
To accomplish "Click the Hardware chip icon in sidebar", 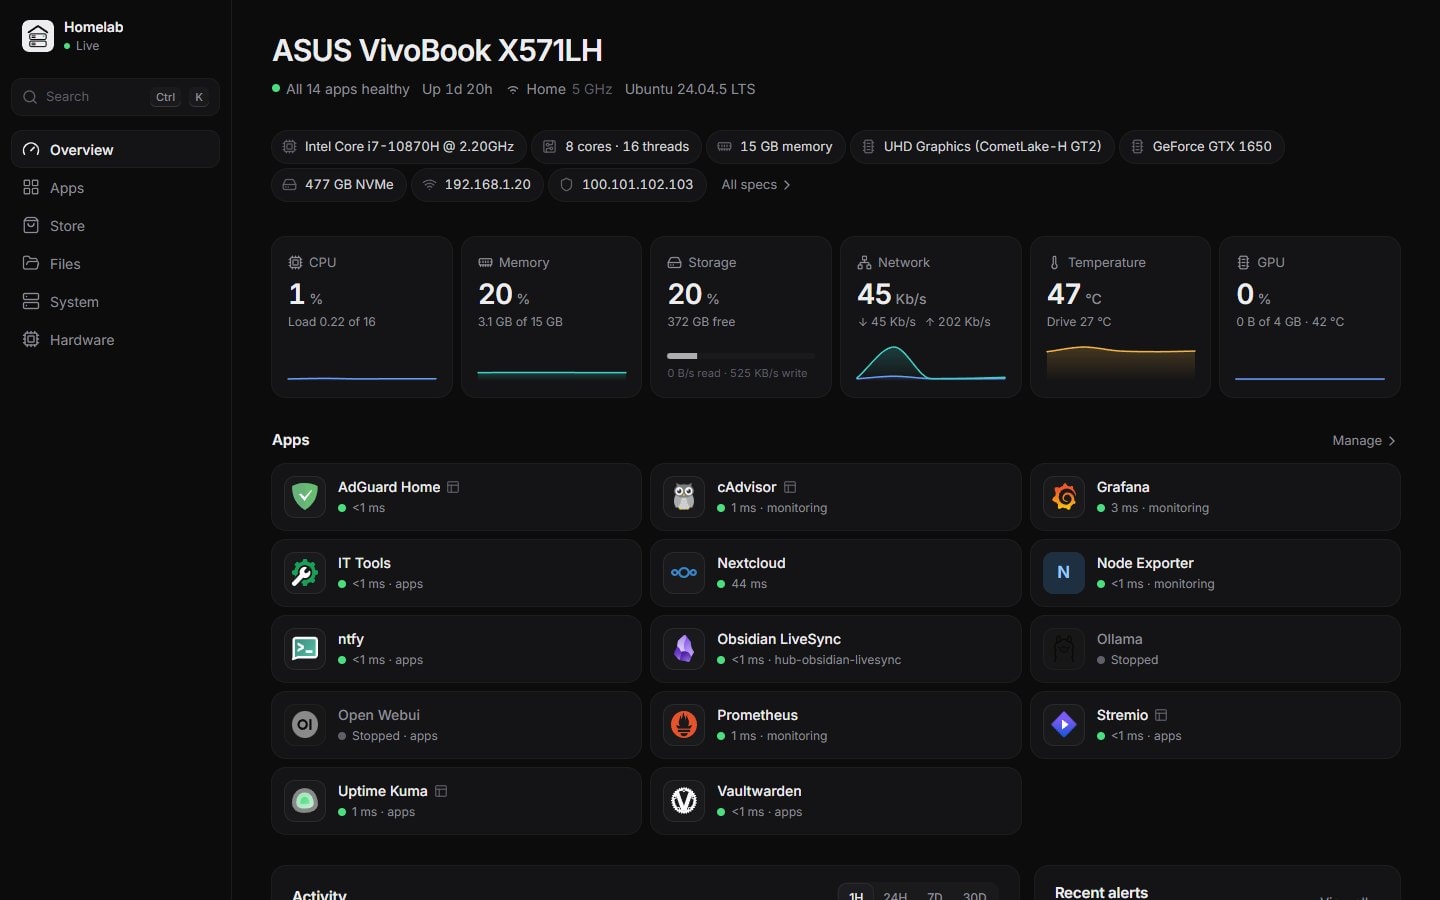I will tap(31, 339).
